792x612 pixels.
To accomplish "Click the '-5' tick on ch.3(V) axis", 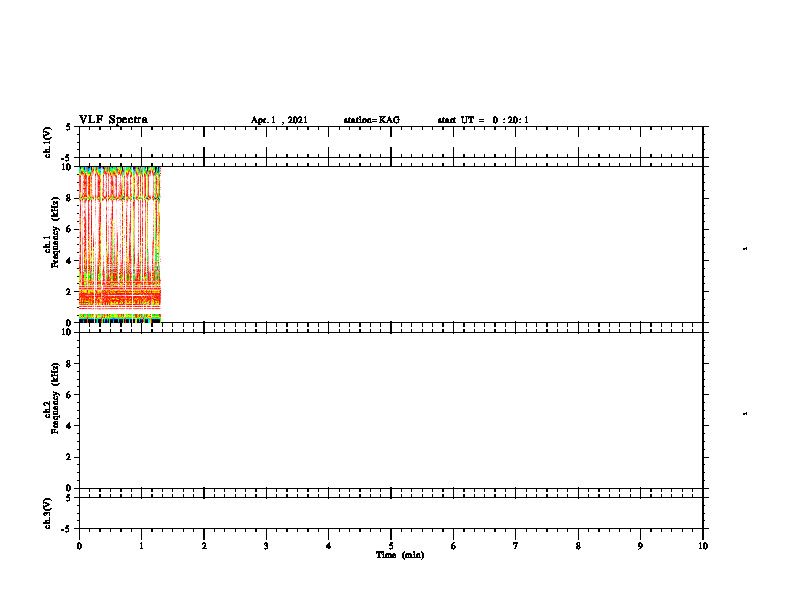I will pyautogui.click(x=67, y=529).
